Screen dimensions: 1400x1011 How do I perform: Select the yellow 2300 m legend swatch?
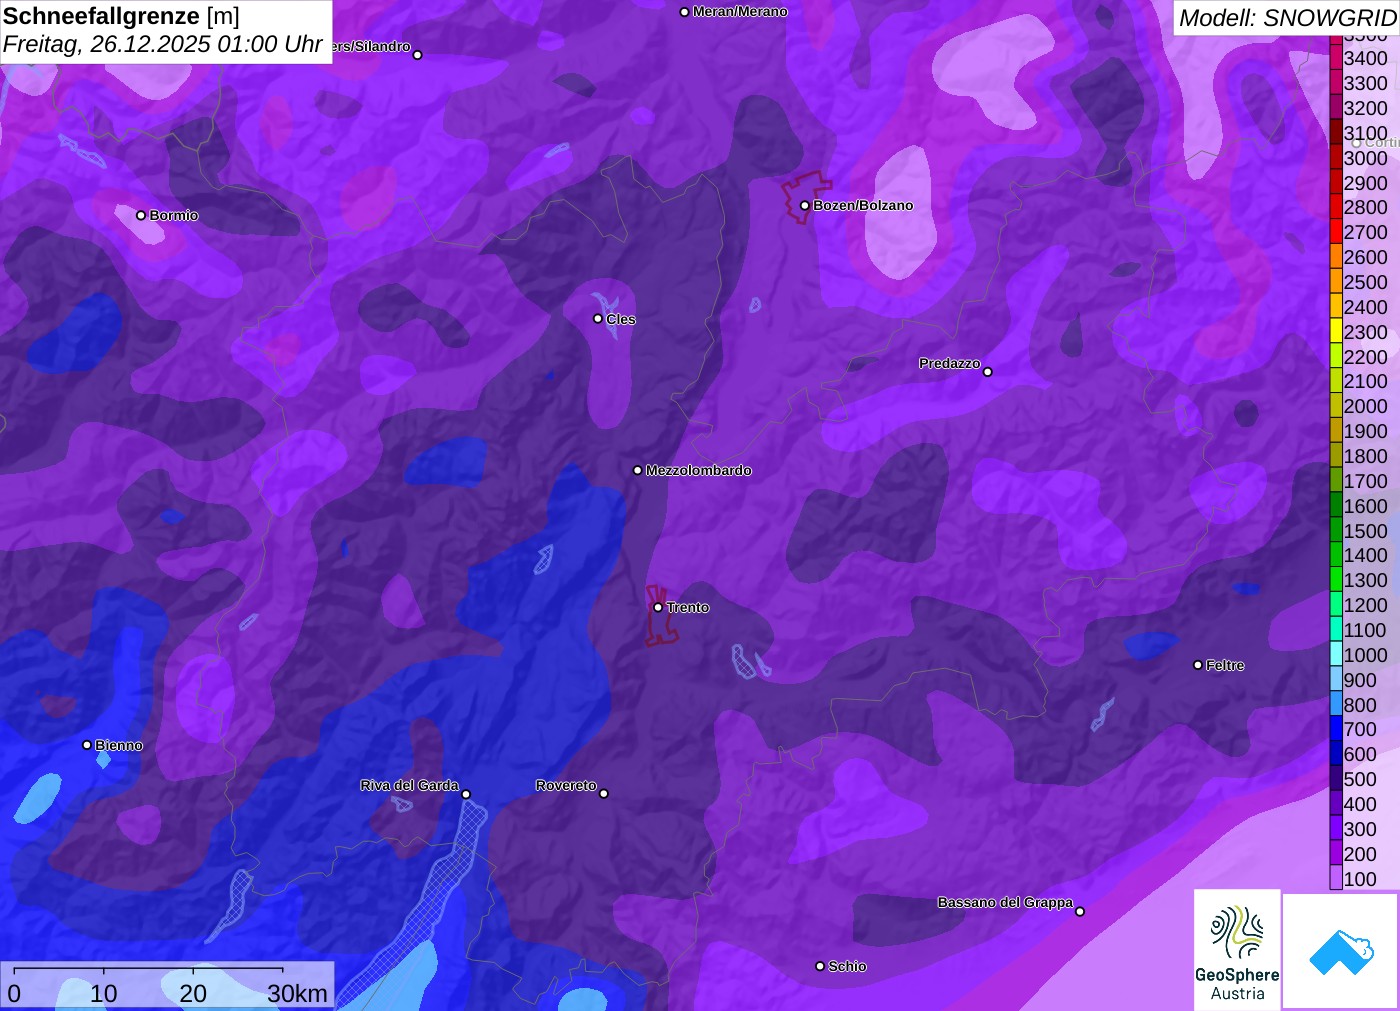[x=1336, y=331]
